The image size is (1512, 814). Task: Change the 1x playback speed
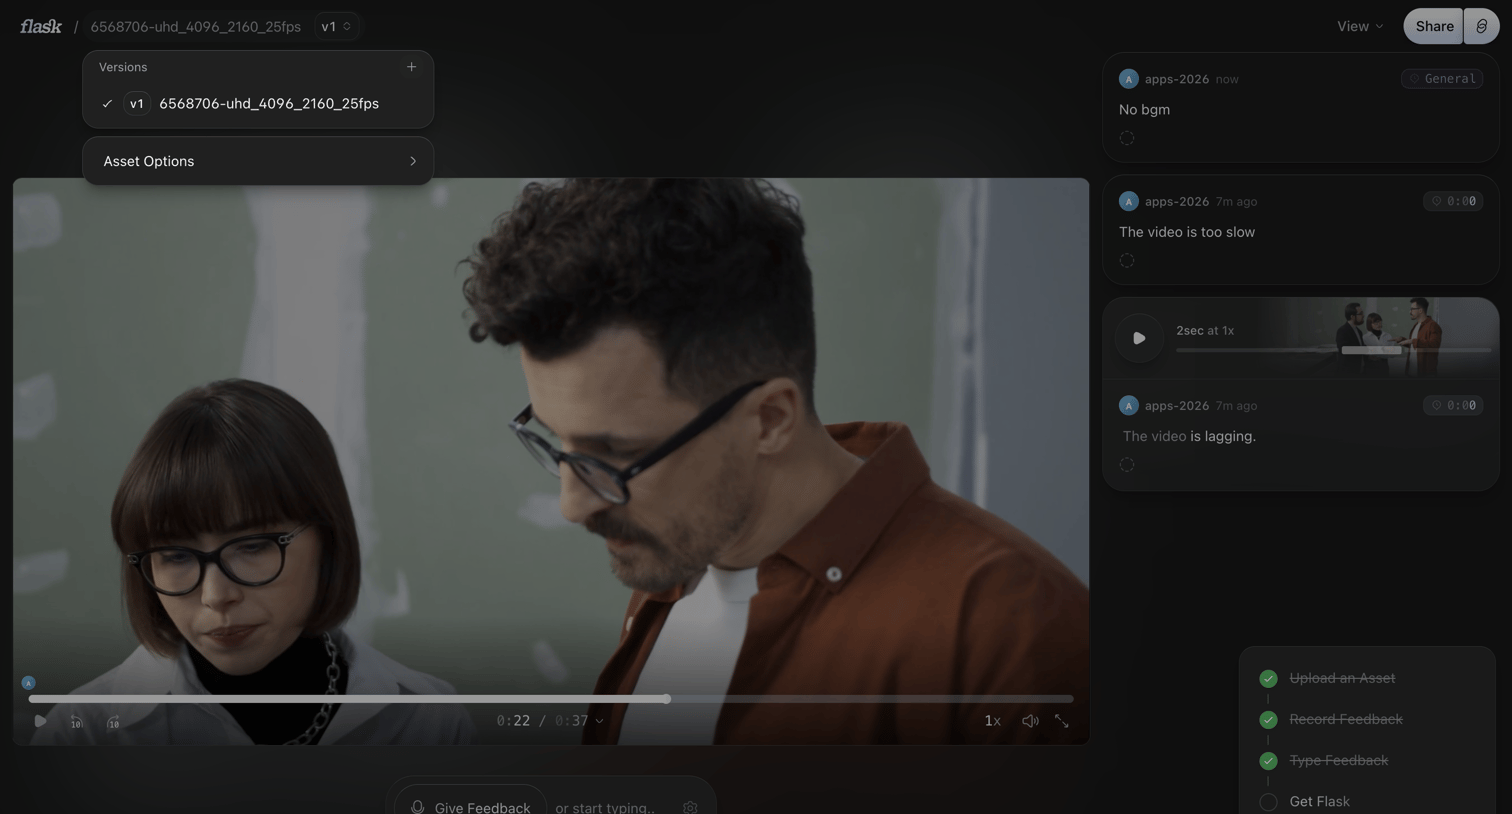(x=992, y=721)
